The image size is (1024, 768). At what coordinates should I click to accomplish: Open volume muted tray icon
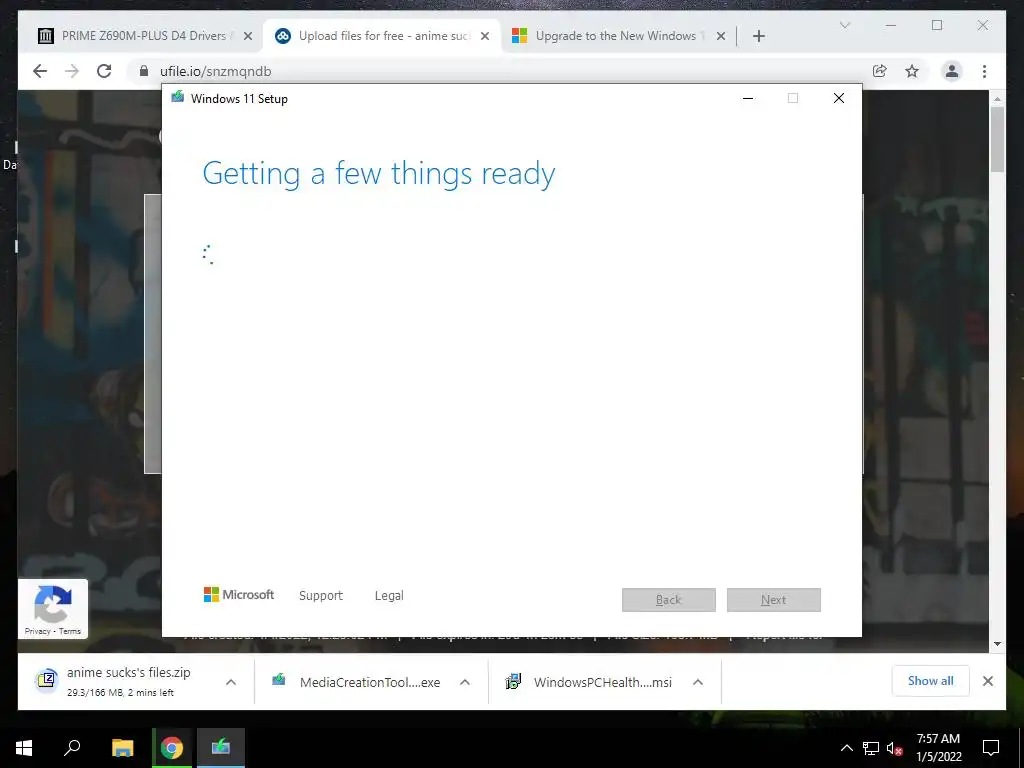point(894,748)
